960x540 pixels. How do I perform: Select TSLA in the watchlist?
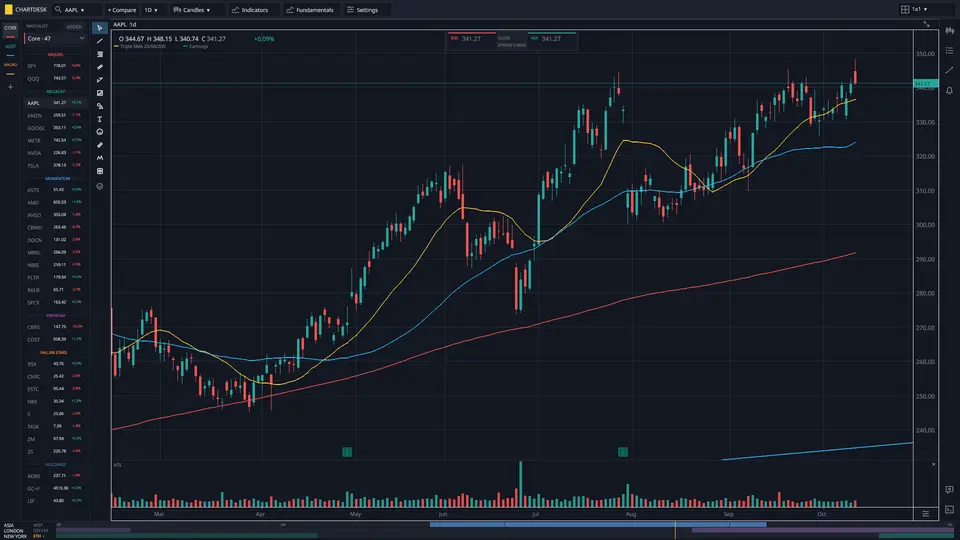[x=54, y=165]
